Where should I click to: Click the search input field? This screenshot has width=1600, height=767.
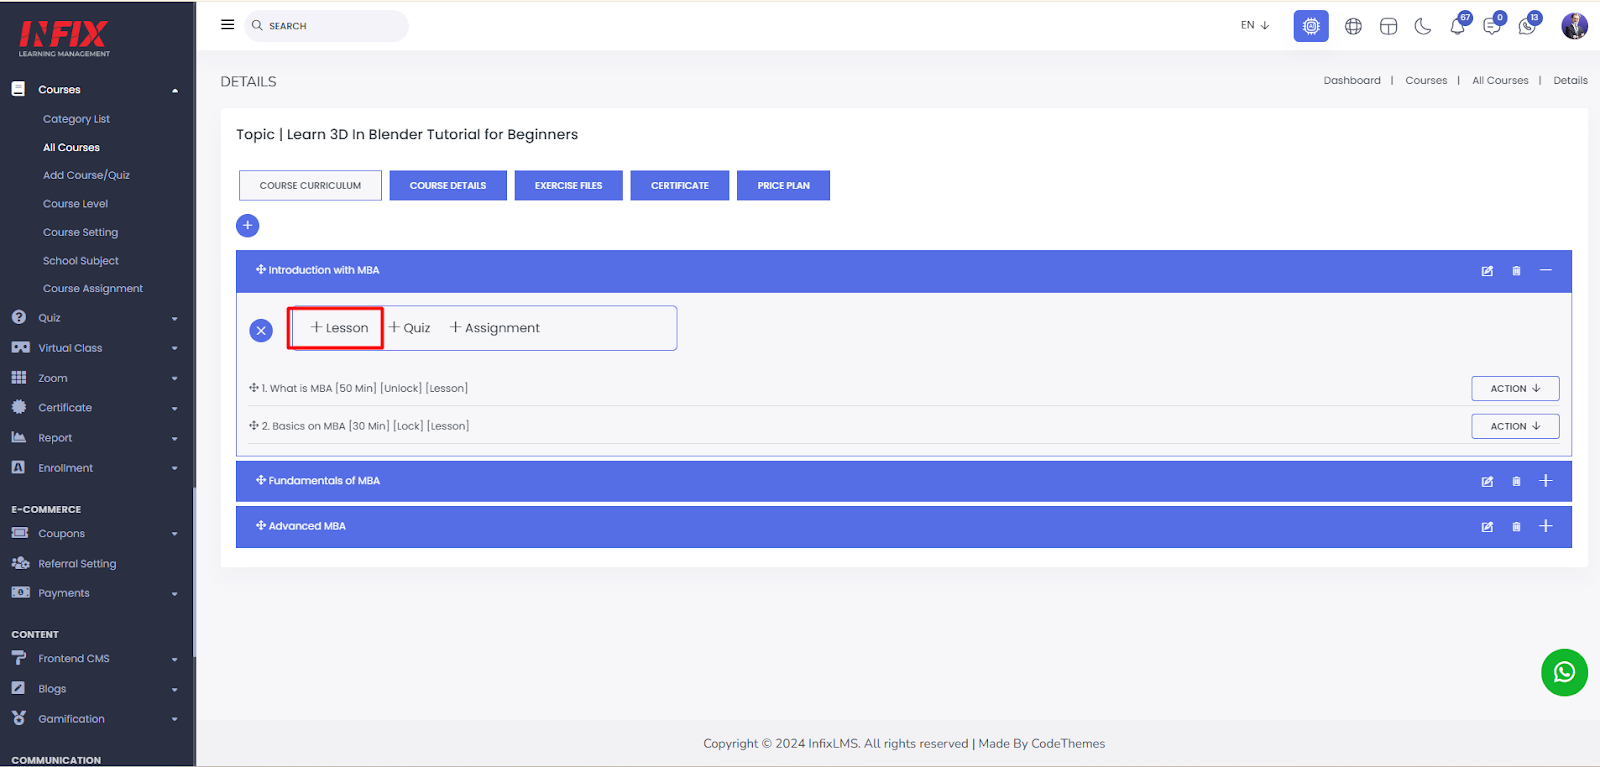[326, 26]
